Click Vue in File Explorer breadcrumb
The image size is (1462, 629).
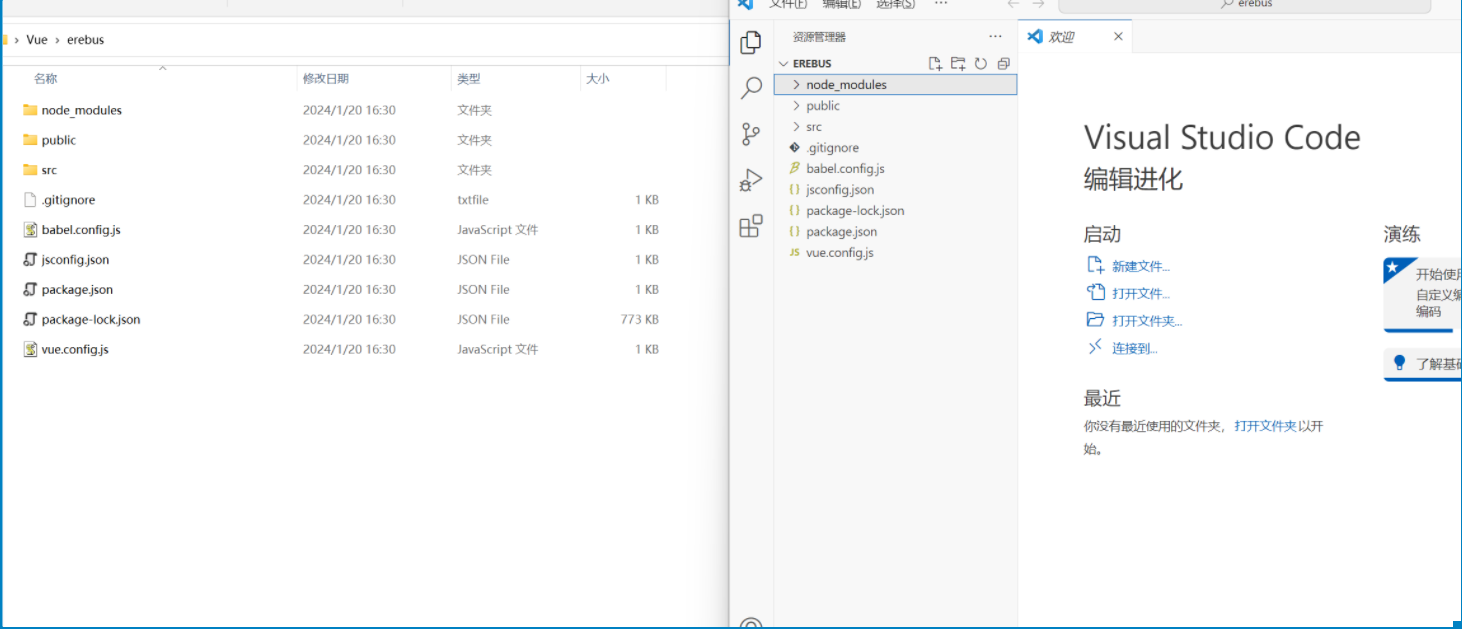coord(37,40)
